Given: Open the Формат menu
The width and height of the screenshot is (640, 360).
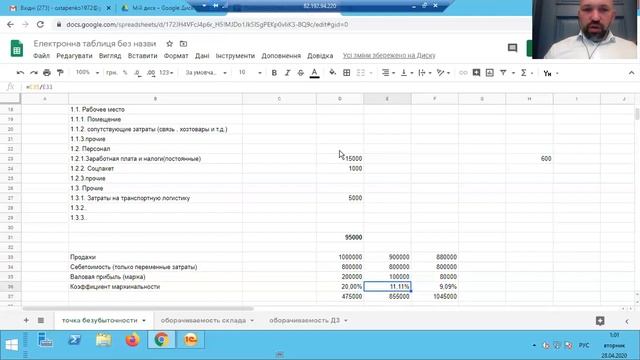Looking at the screenshot, I should [x=176, y=56].
